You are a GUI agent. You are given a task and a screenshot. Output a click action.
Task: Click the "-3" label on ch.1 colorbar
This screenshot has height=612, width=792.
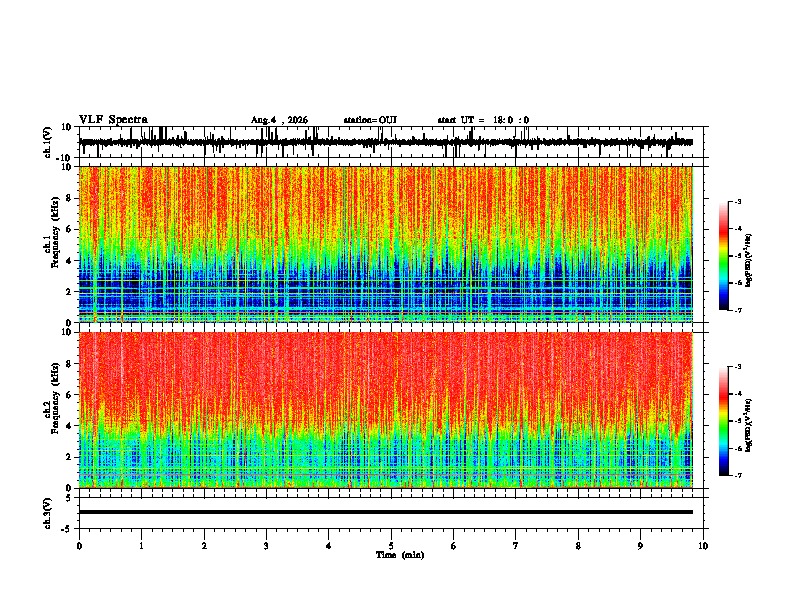[x=737, y=201]
